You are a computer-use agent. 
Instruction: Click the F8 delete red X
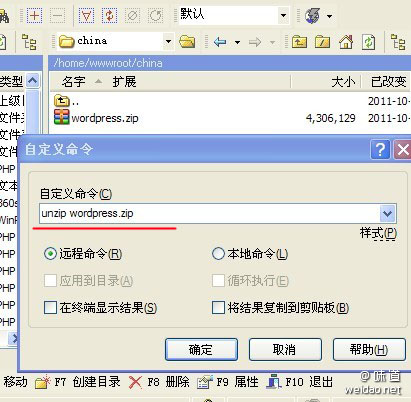coord(135,382)
